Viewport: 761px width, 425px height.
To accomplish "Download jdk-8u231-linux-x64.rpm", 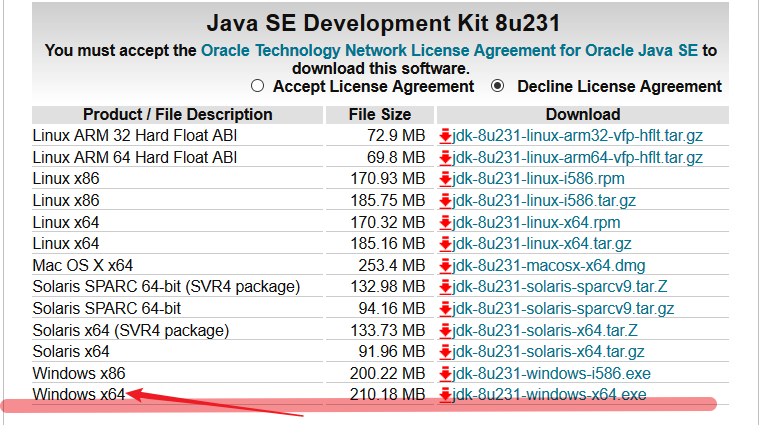I will point(536,223).
